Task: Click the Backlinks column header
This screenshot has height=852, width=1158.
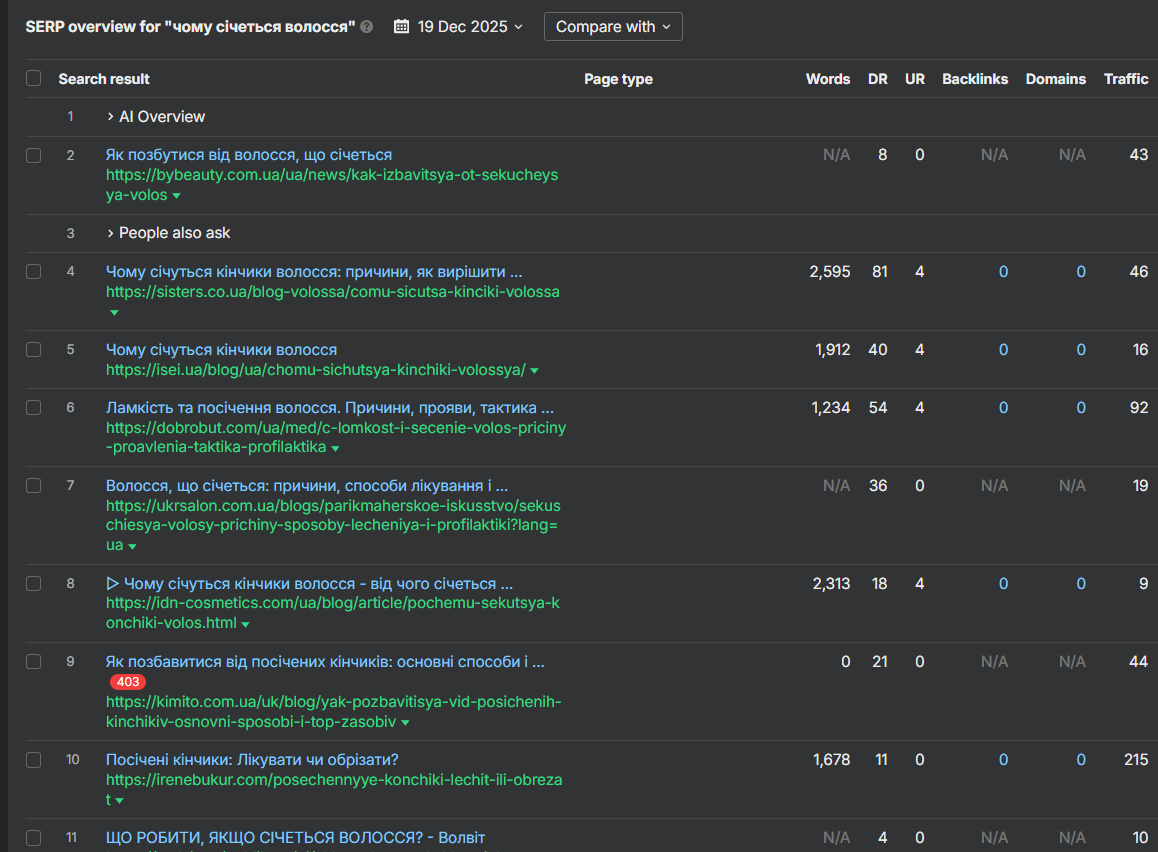Action: [x=975, y=79]
